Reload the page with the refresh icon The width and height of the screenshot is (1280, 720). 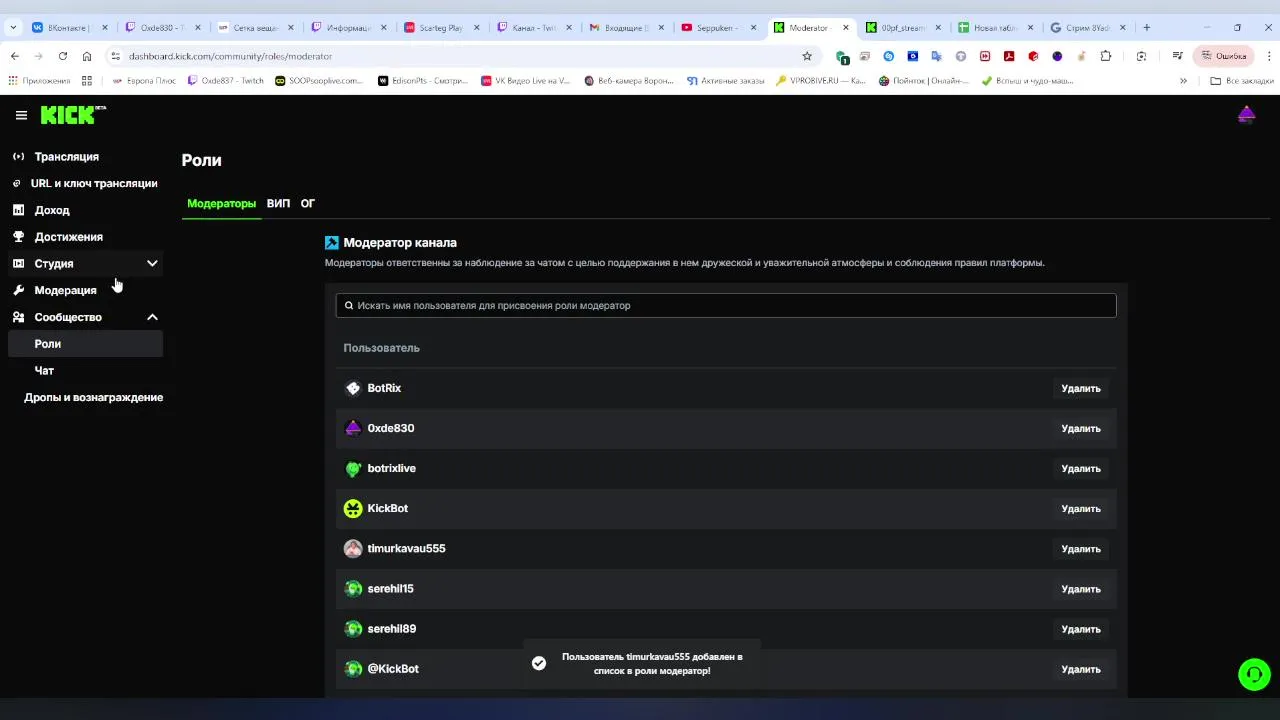(63, 56)
